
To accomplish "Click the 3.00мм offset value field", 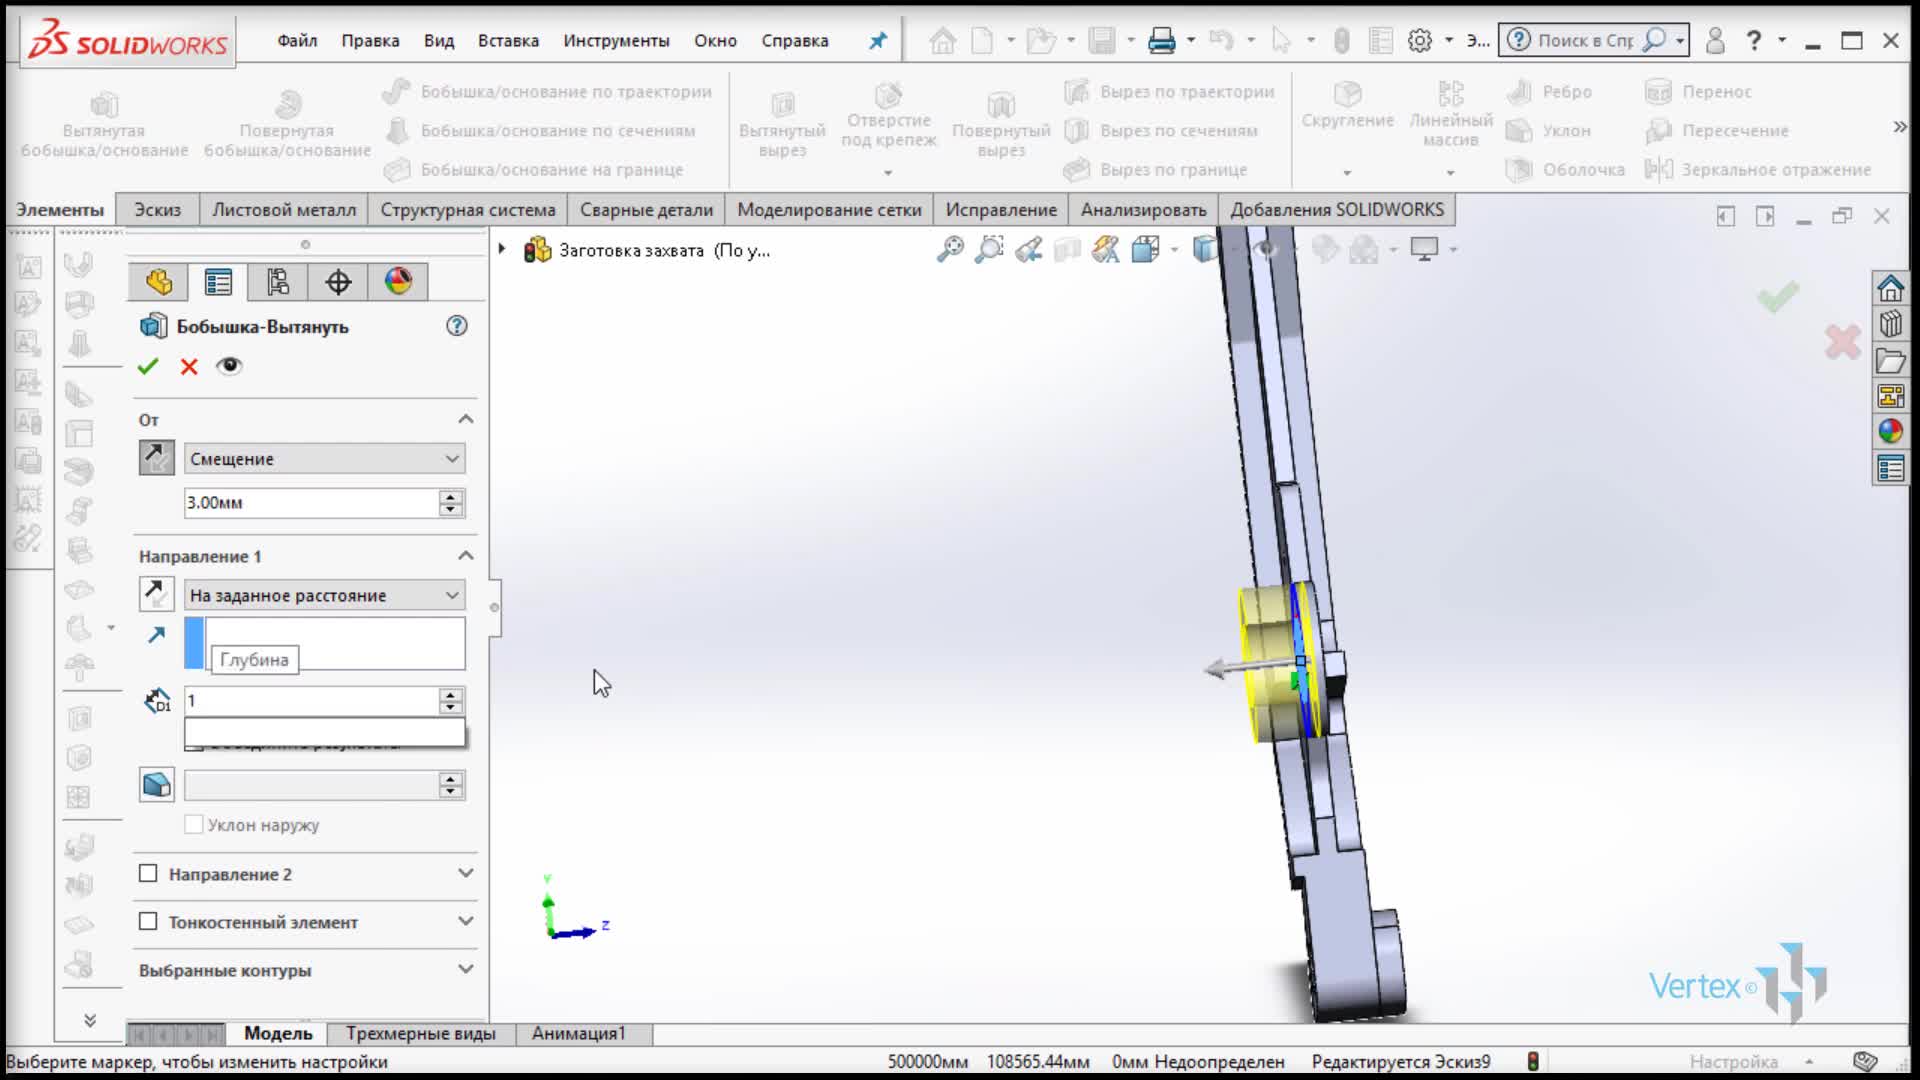I will click(311, 502).
